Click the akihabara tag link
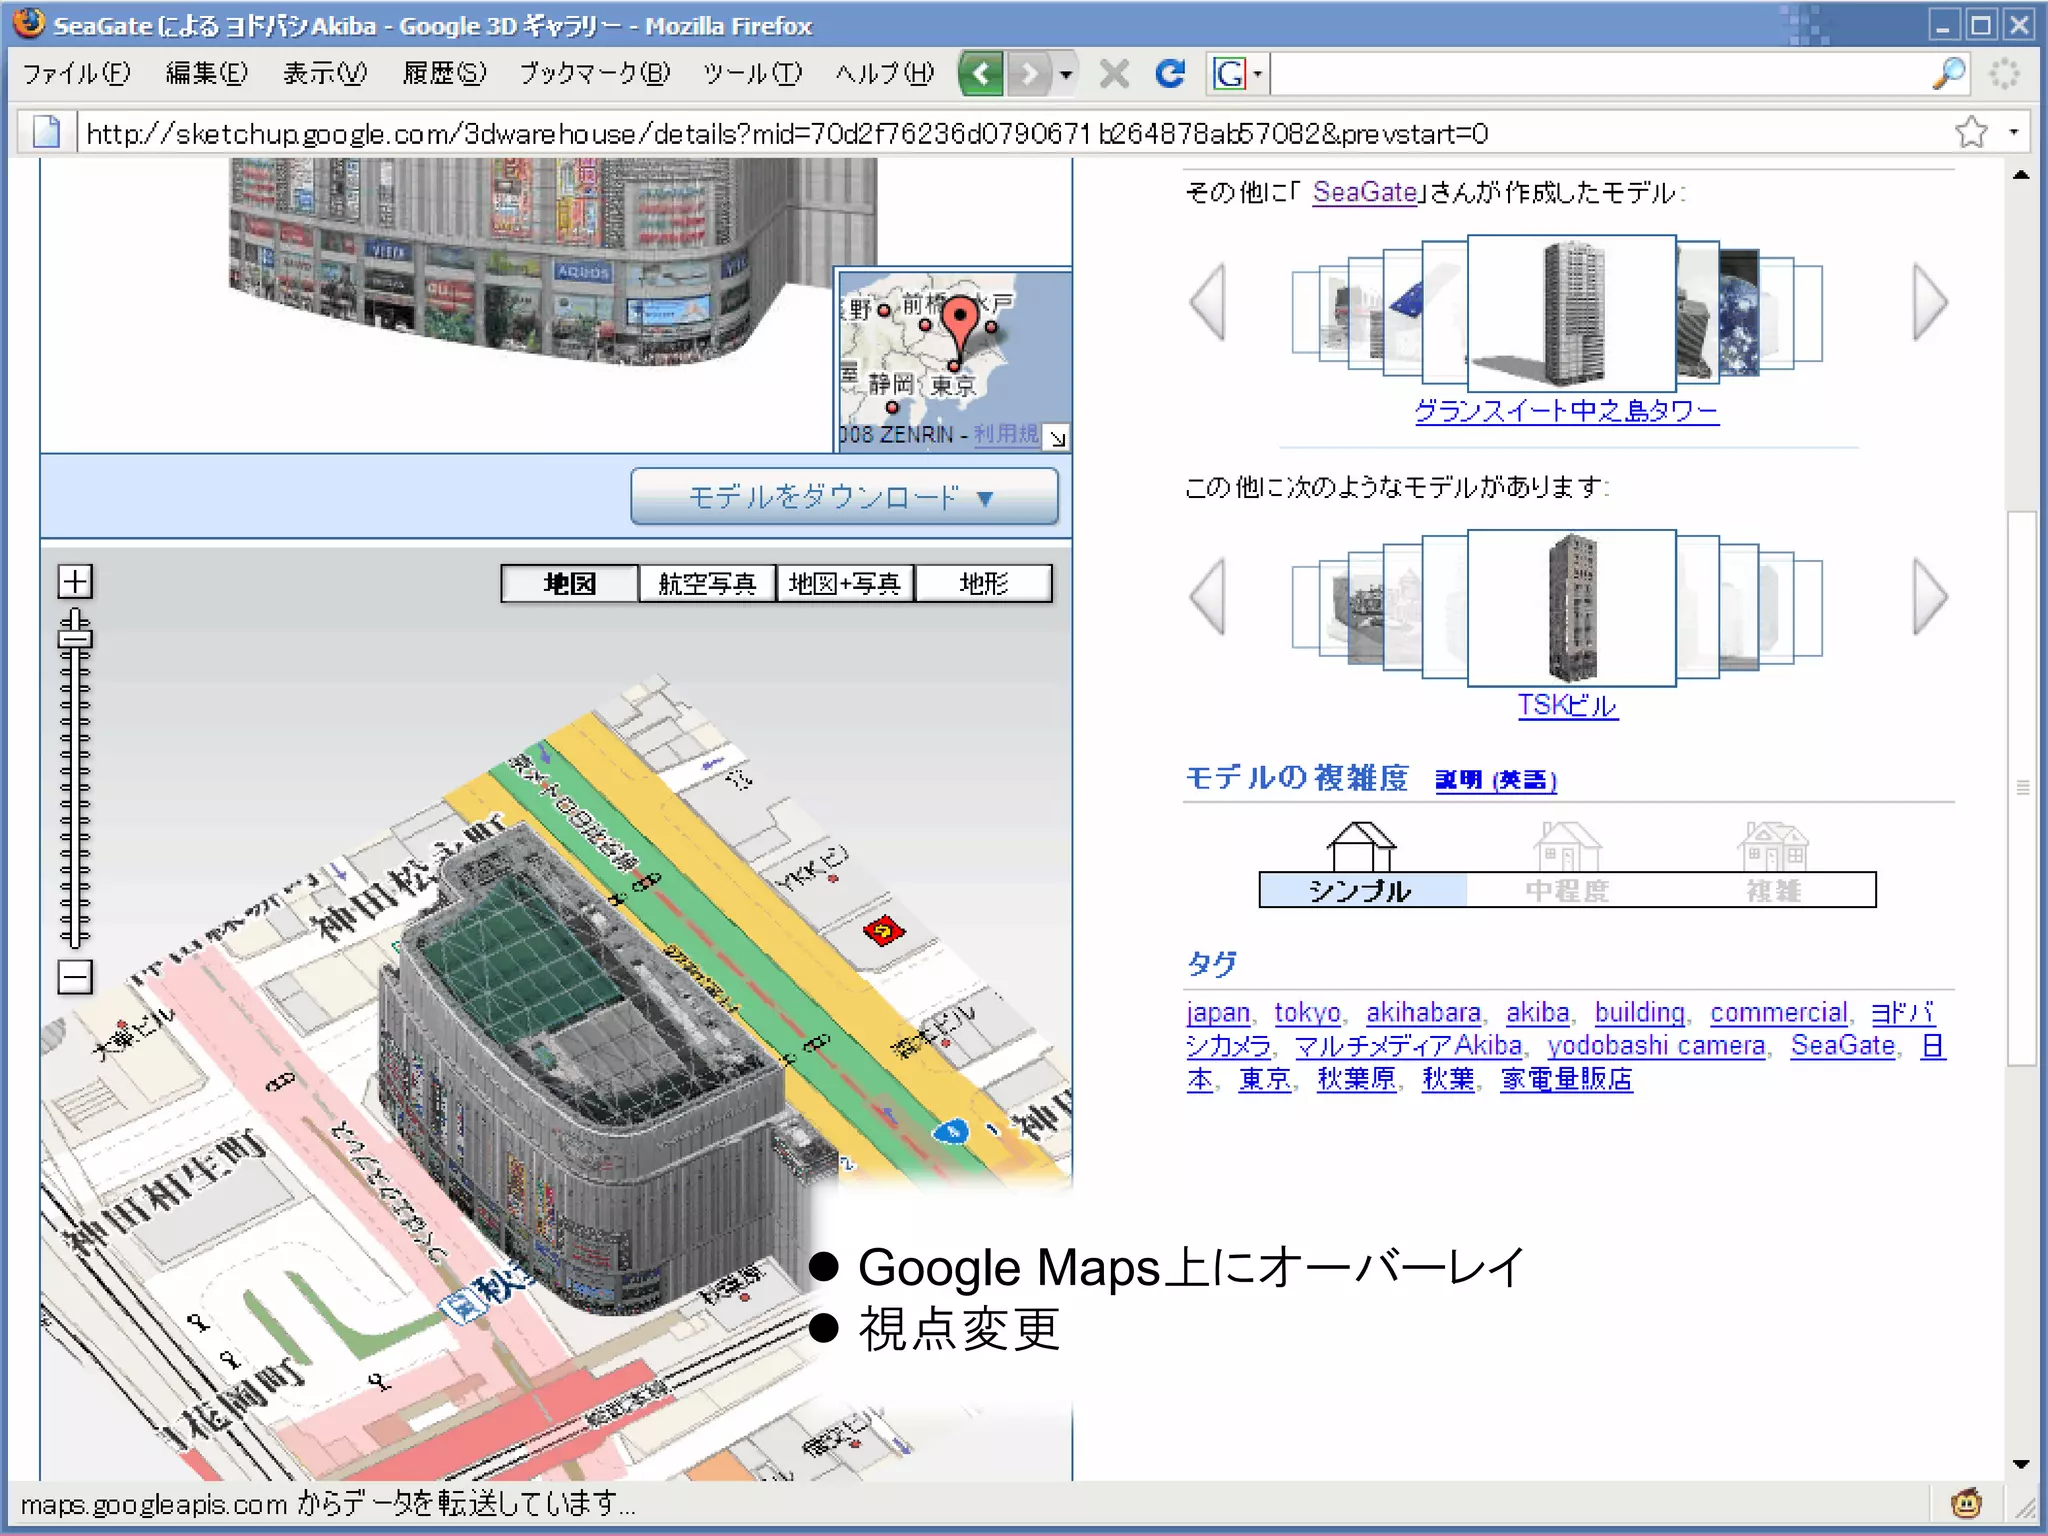Screen dimensions: 2048x1536 coord(1422,1013)
